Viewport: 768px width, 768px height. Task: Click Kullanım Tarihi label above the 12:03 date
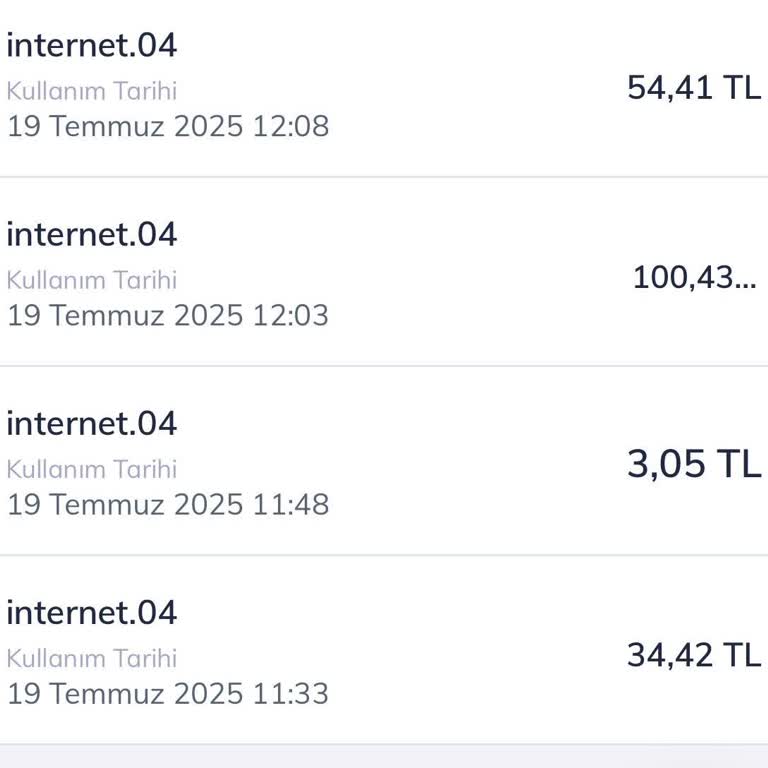click(92, 280)
